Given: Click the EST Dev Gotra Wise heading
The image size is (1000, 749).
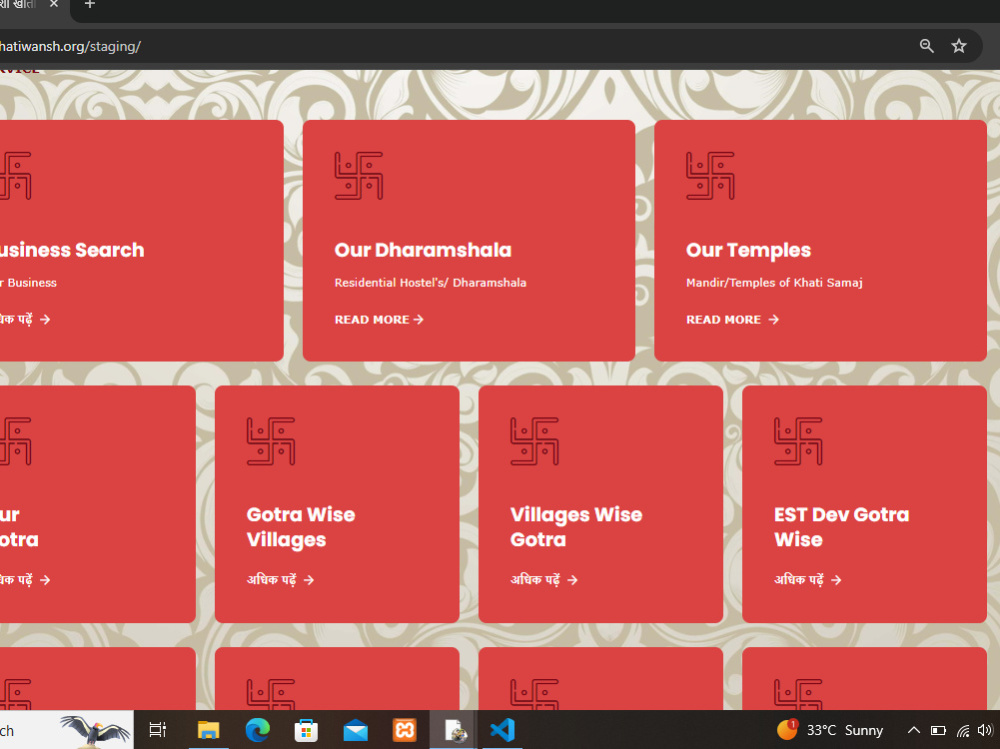Looking at the screenshot, I should [x=841, y=527].
